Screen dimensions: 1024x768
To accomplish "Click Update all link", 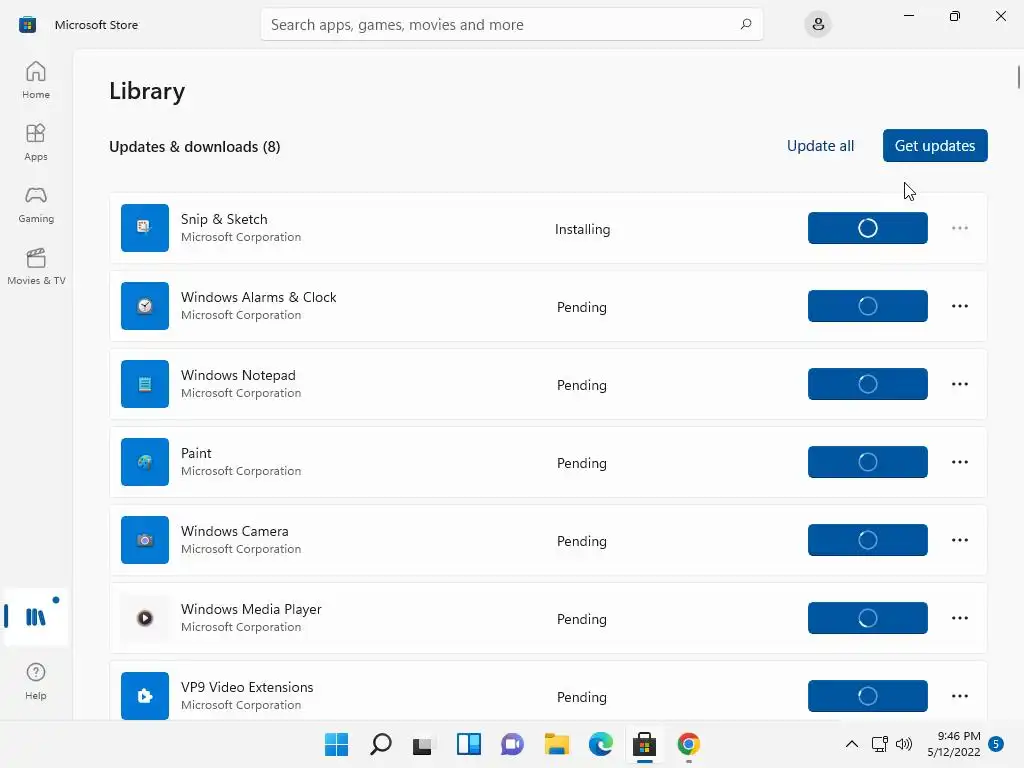I will click(x=820, y=146).
